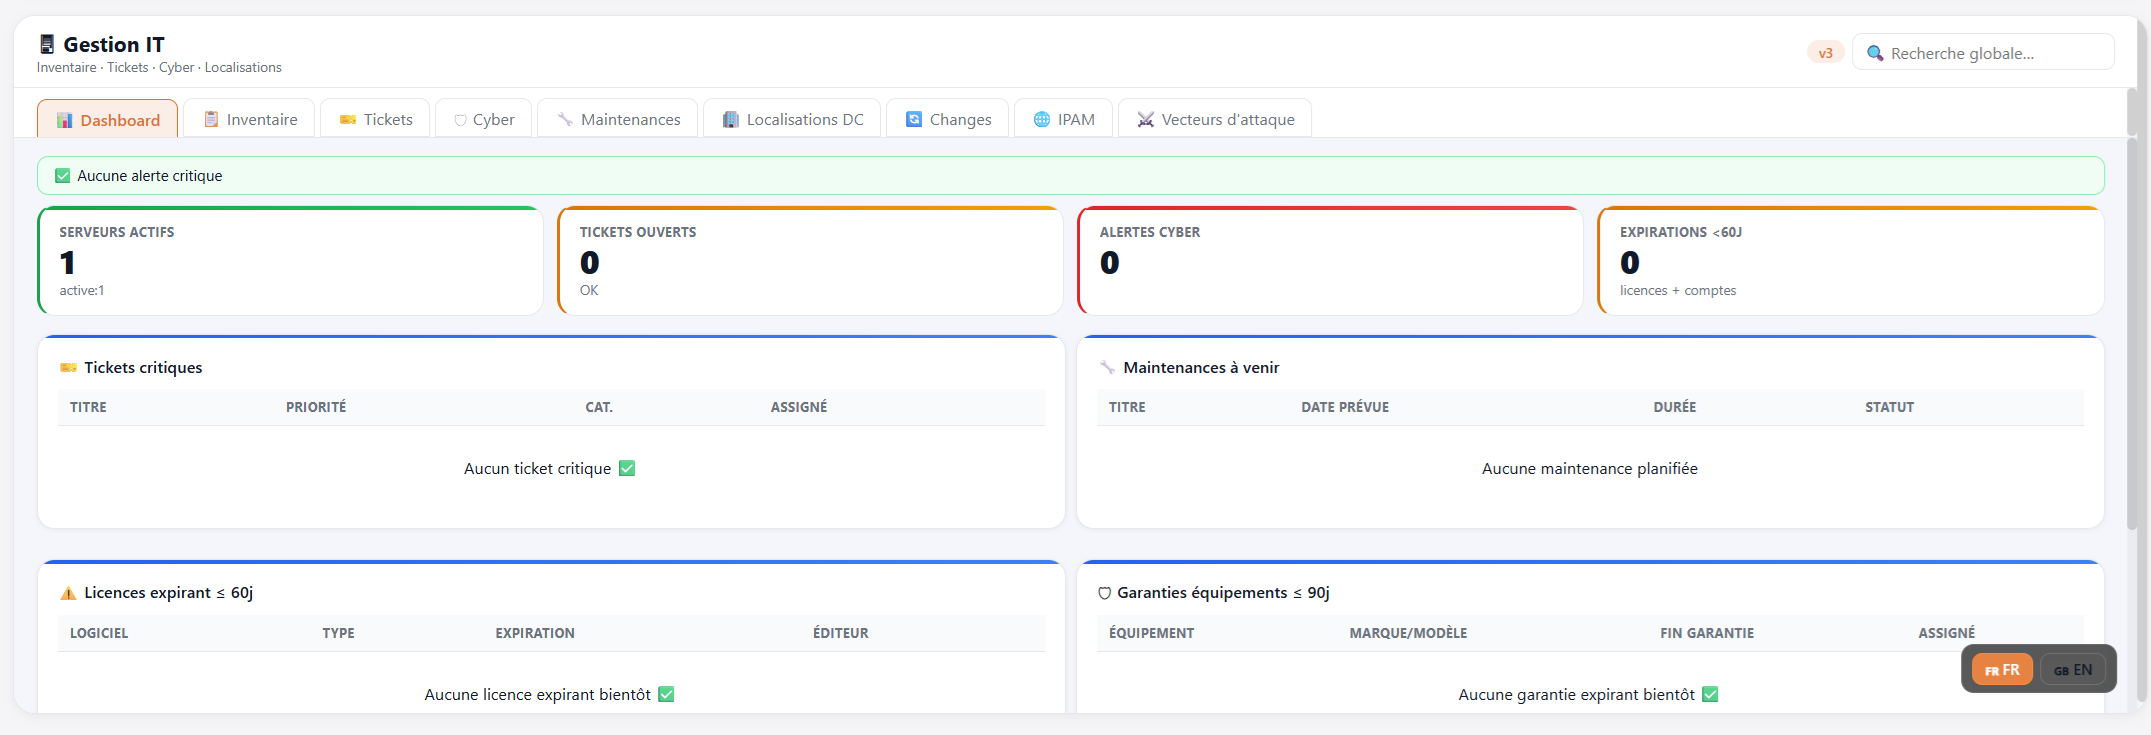
Task: Switch language to French (FR)
Action: tap(2002, 670)
